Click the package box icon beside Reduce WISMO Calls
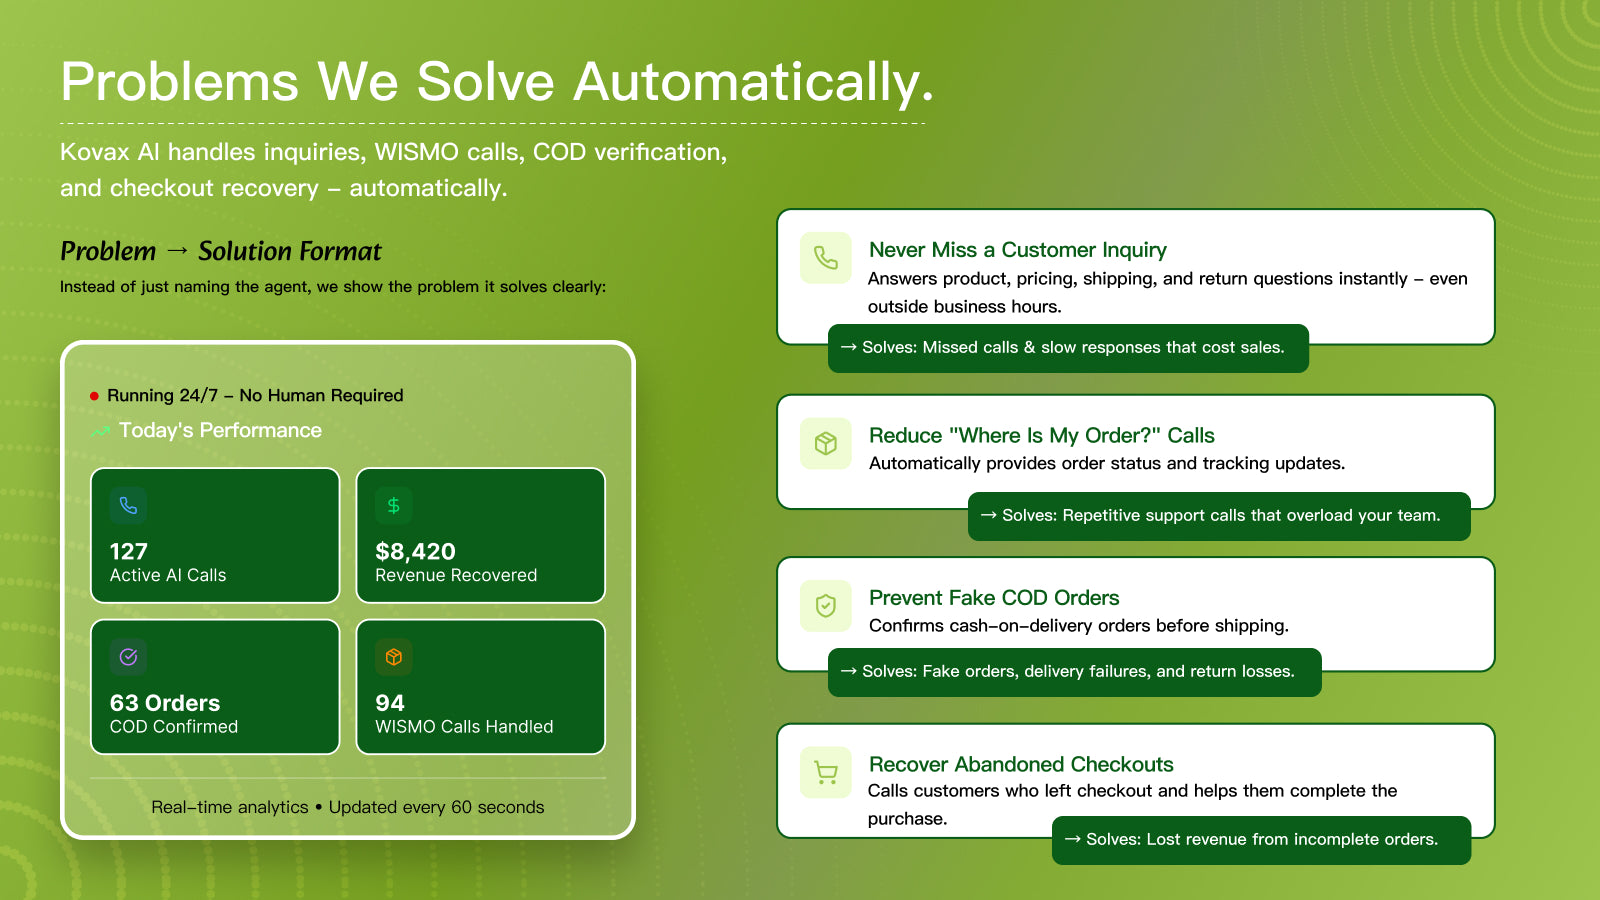Screen dimensions: 1600x900 (826, 443)
